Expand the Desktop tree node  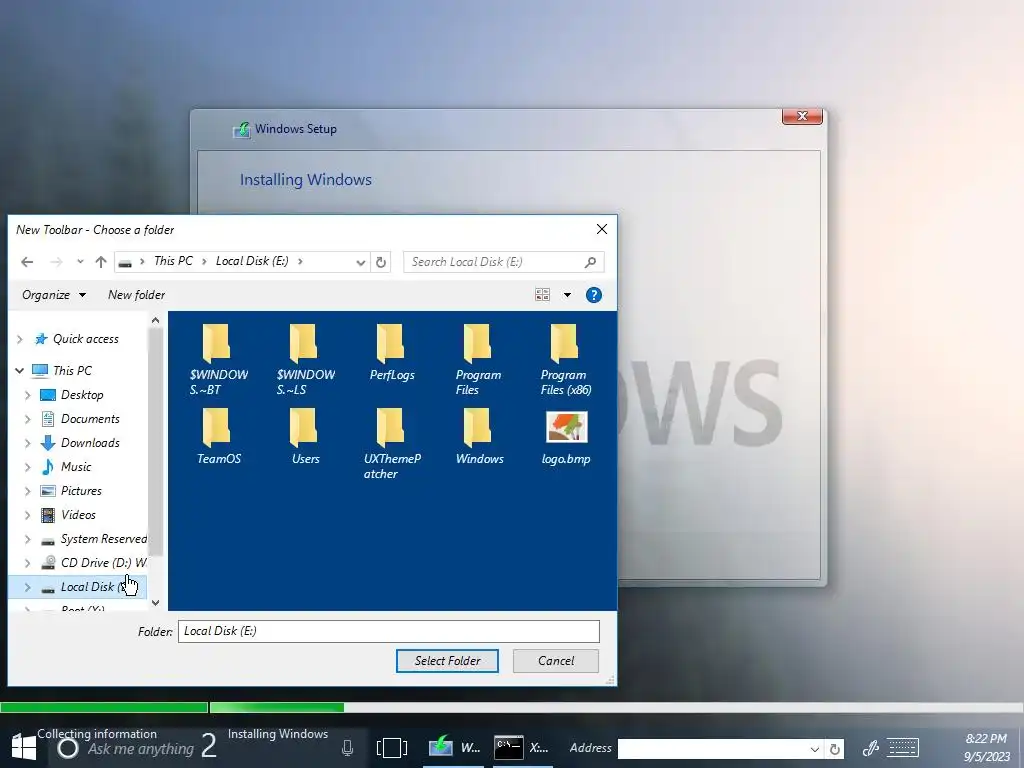point(27,395)
